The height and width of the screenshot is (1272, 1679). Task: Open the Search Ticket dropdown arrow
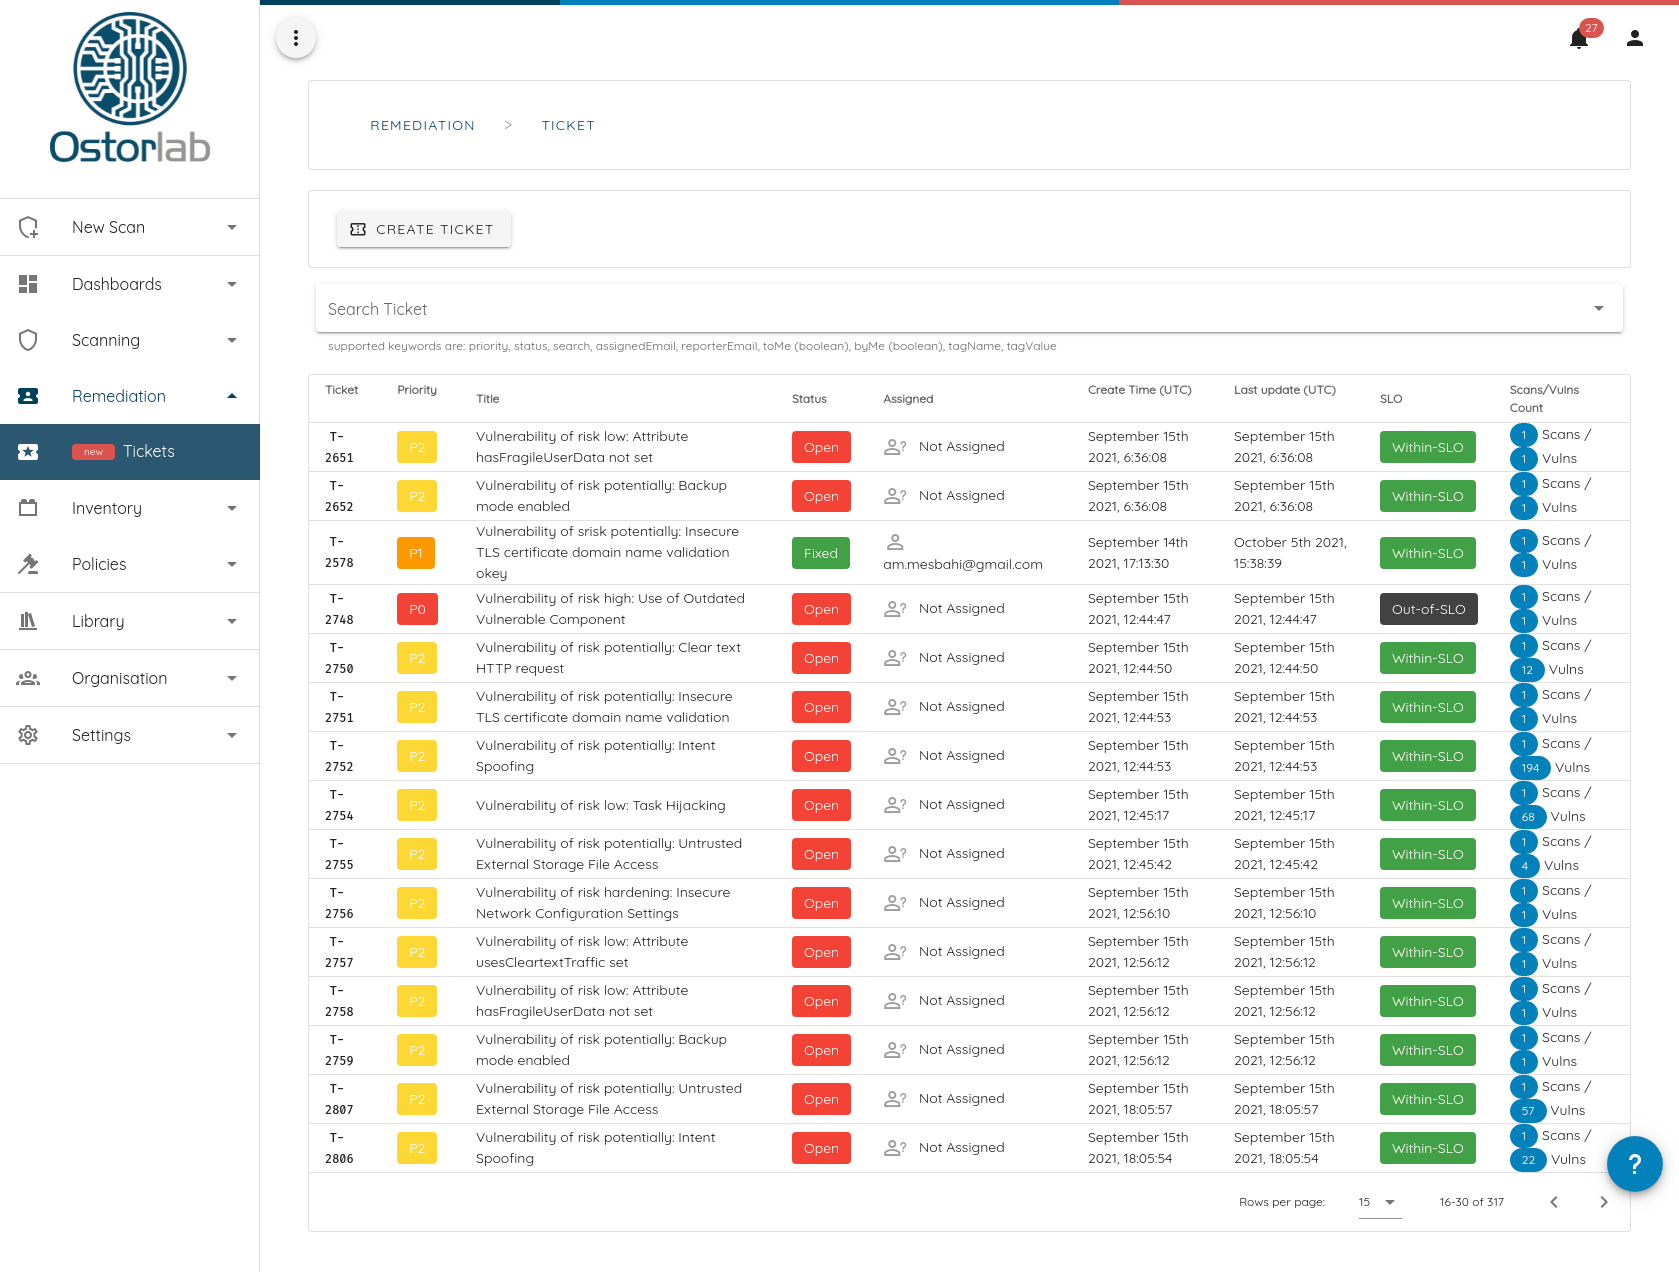(1599, 309)
